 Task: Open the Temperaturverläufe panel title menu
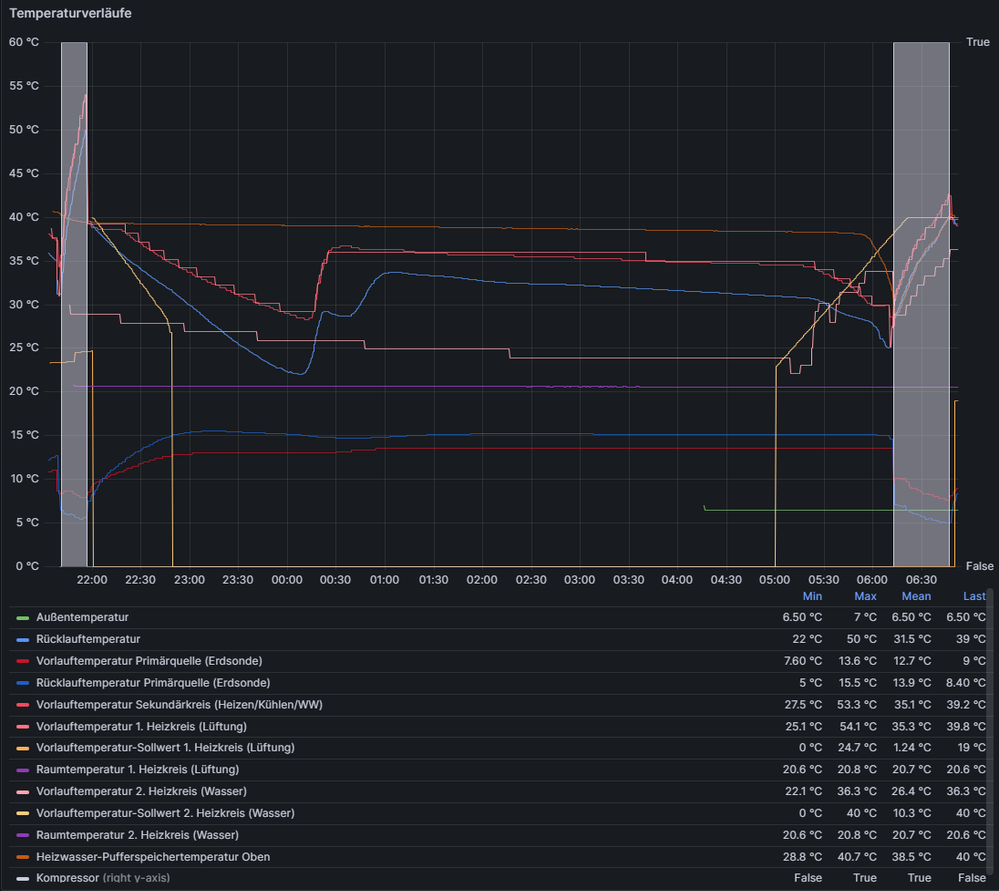click(70, 14)
